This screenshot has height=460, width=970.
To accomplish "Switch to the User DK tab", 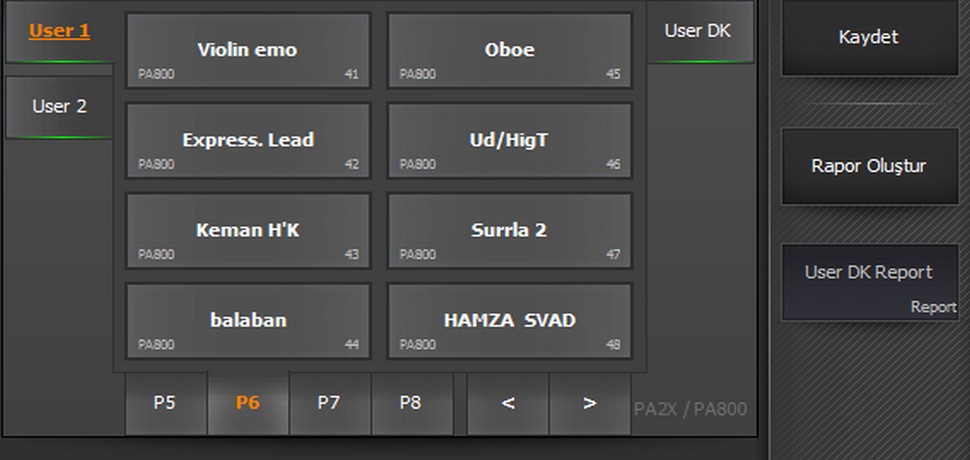I will pos(697,31).
